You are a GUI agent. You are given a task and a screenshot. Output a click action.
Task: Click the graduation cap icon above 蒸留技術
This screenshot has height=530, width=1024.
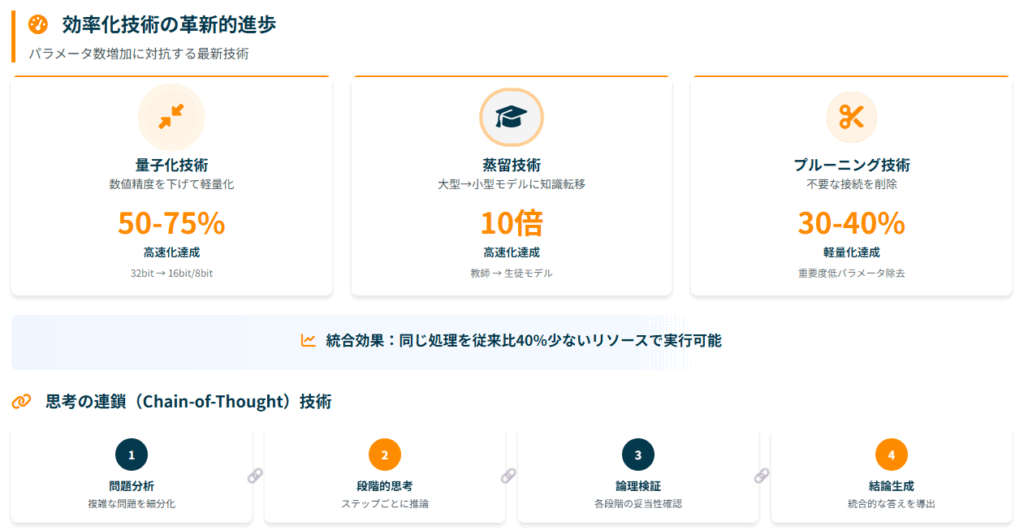pos(511,117)
